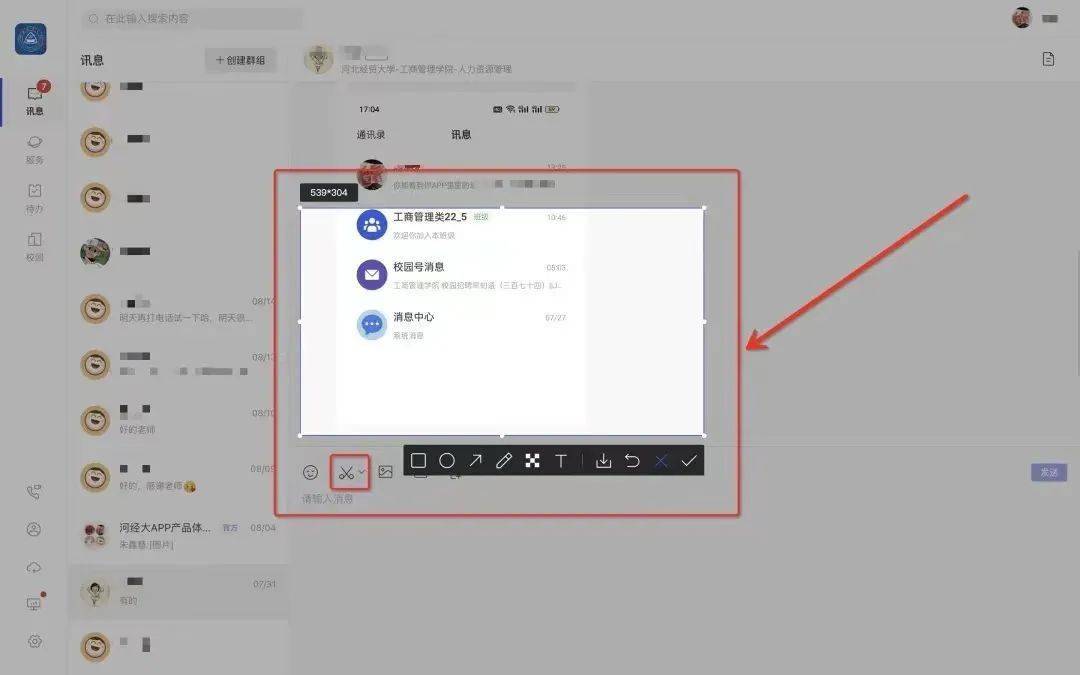
Task: Click the 消息中心 entry in screenshot
Action: coord(461,325)
